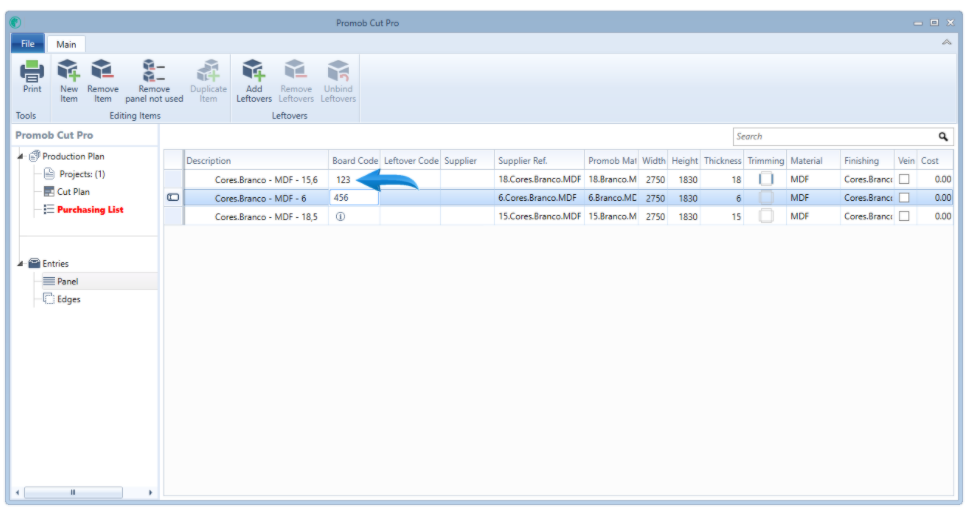The width and height of the screenshot is (969, 507).
Task: Sort by Board Code column header
Action: point(354,161)
